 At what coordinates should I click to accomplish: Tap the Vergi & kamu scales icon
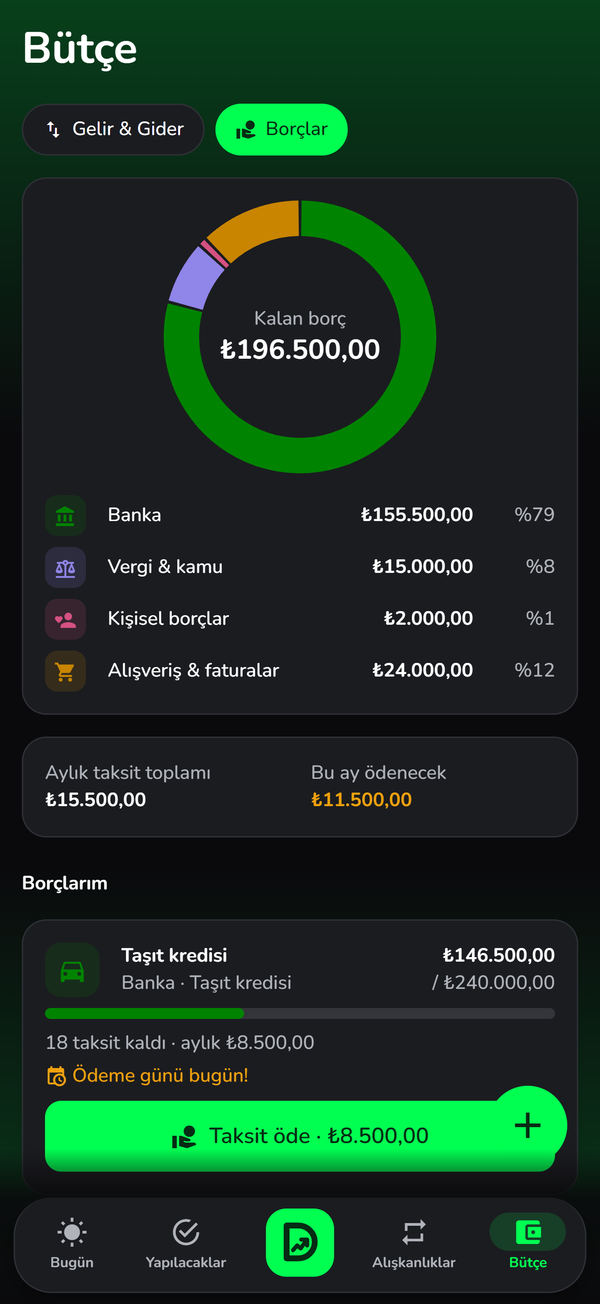(66, 567)
